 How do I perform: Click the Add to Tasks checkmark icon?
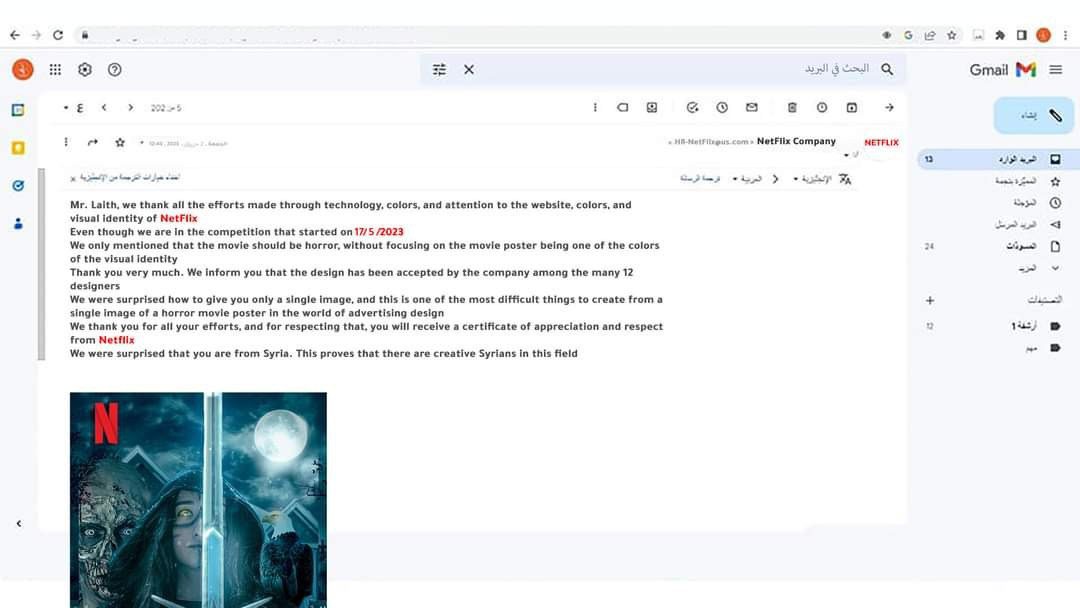[x=692, y=108]
